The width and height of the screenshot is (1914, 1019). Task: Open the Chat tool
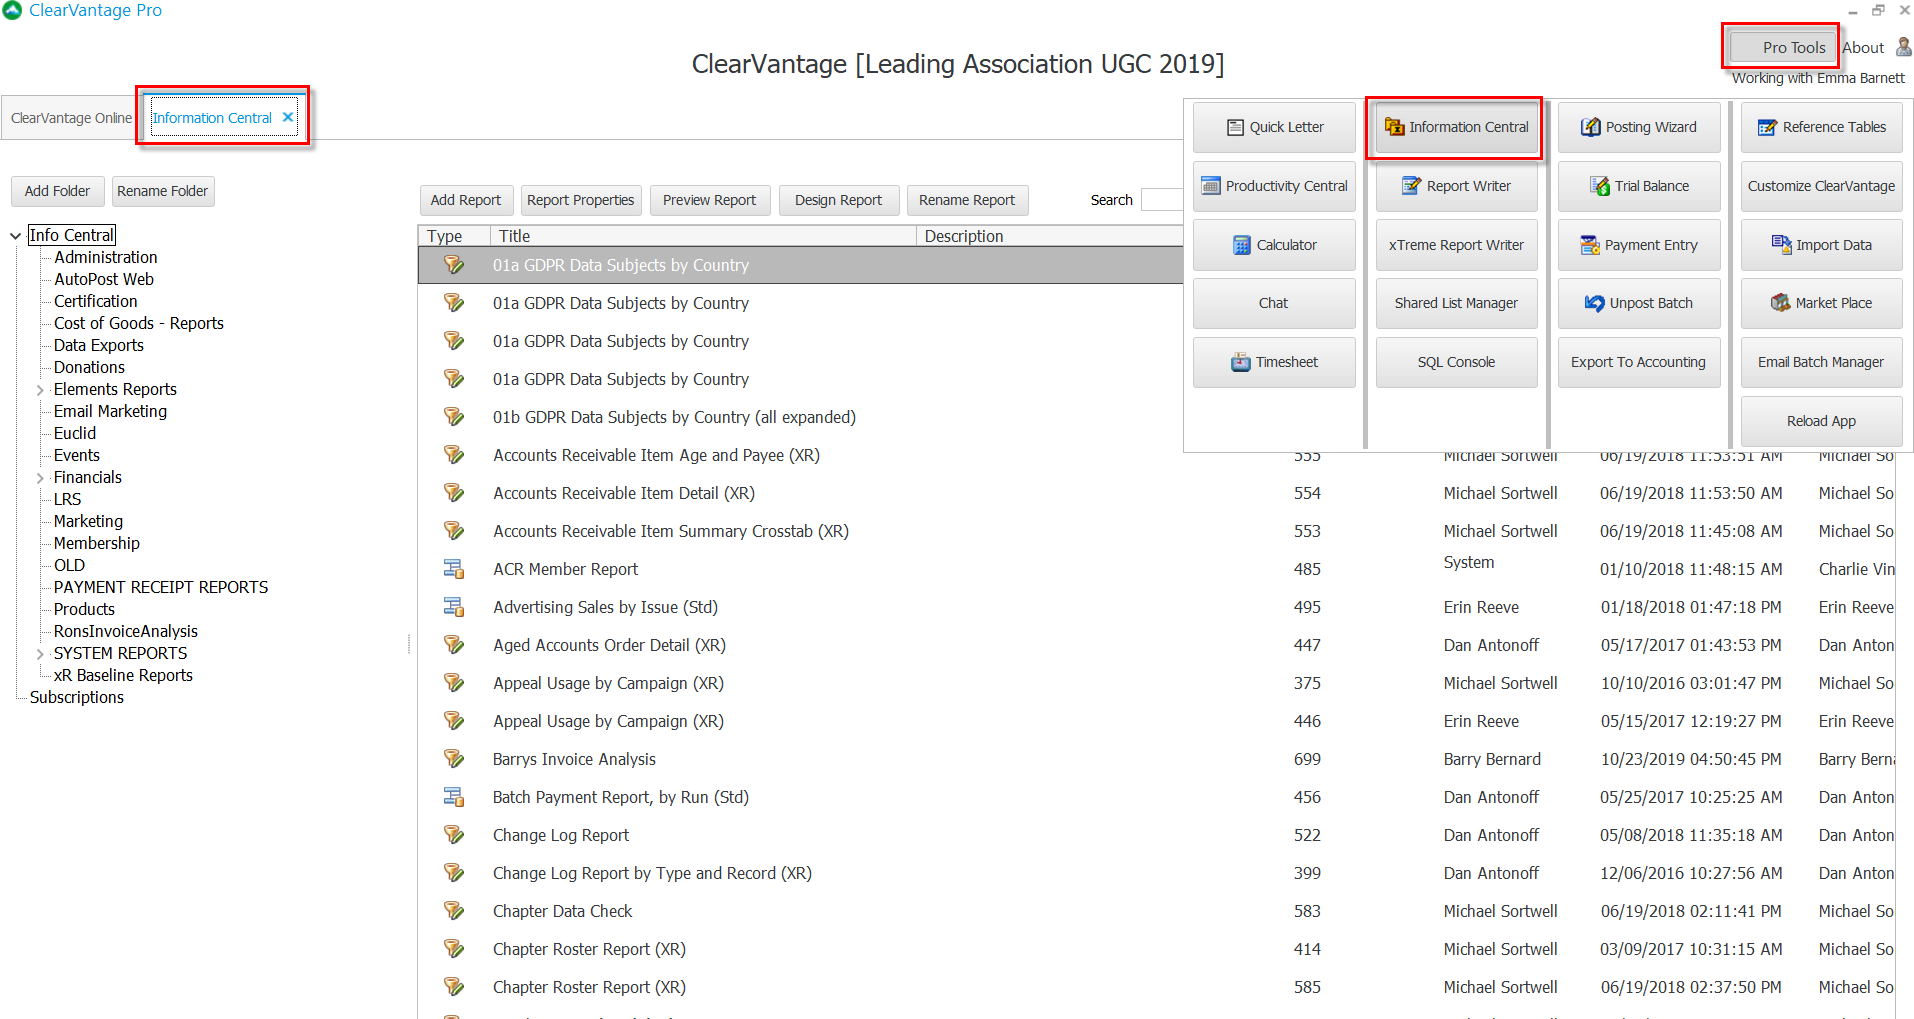[1274, 303]
